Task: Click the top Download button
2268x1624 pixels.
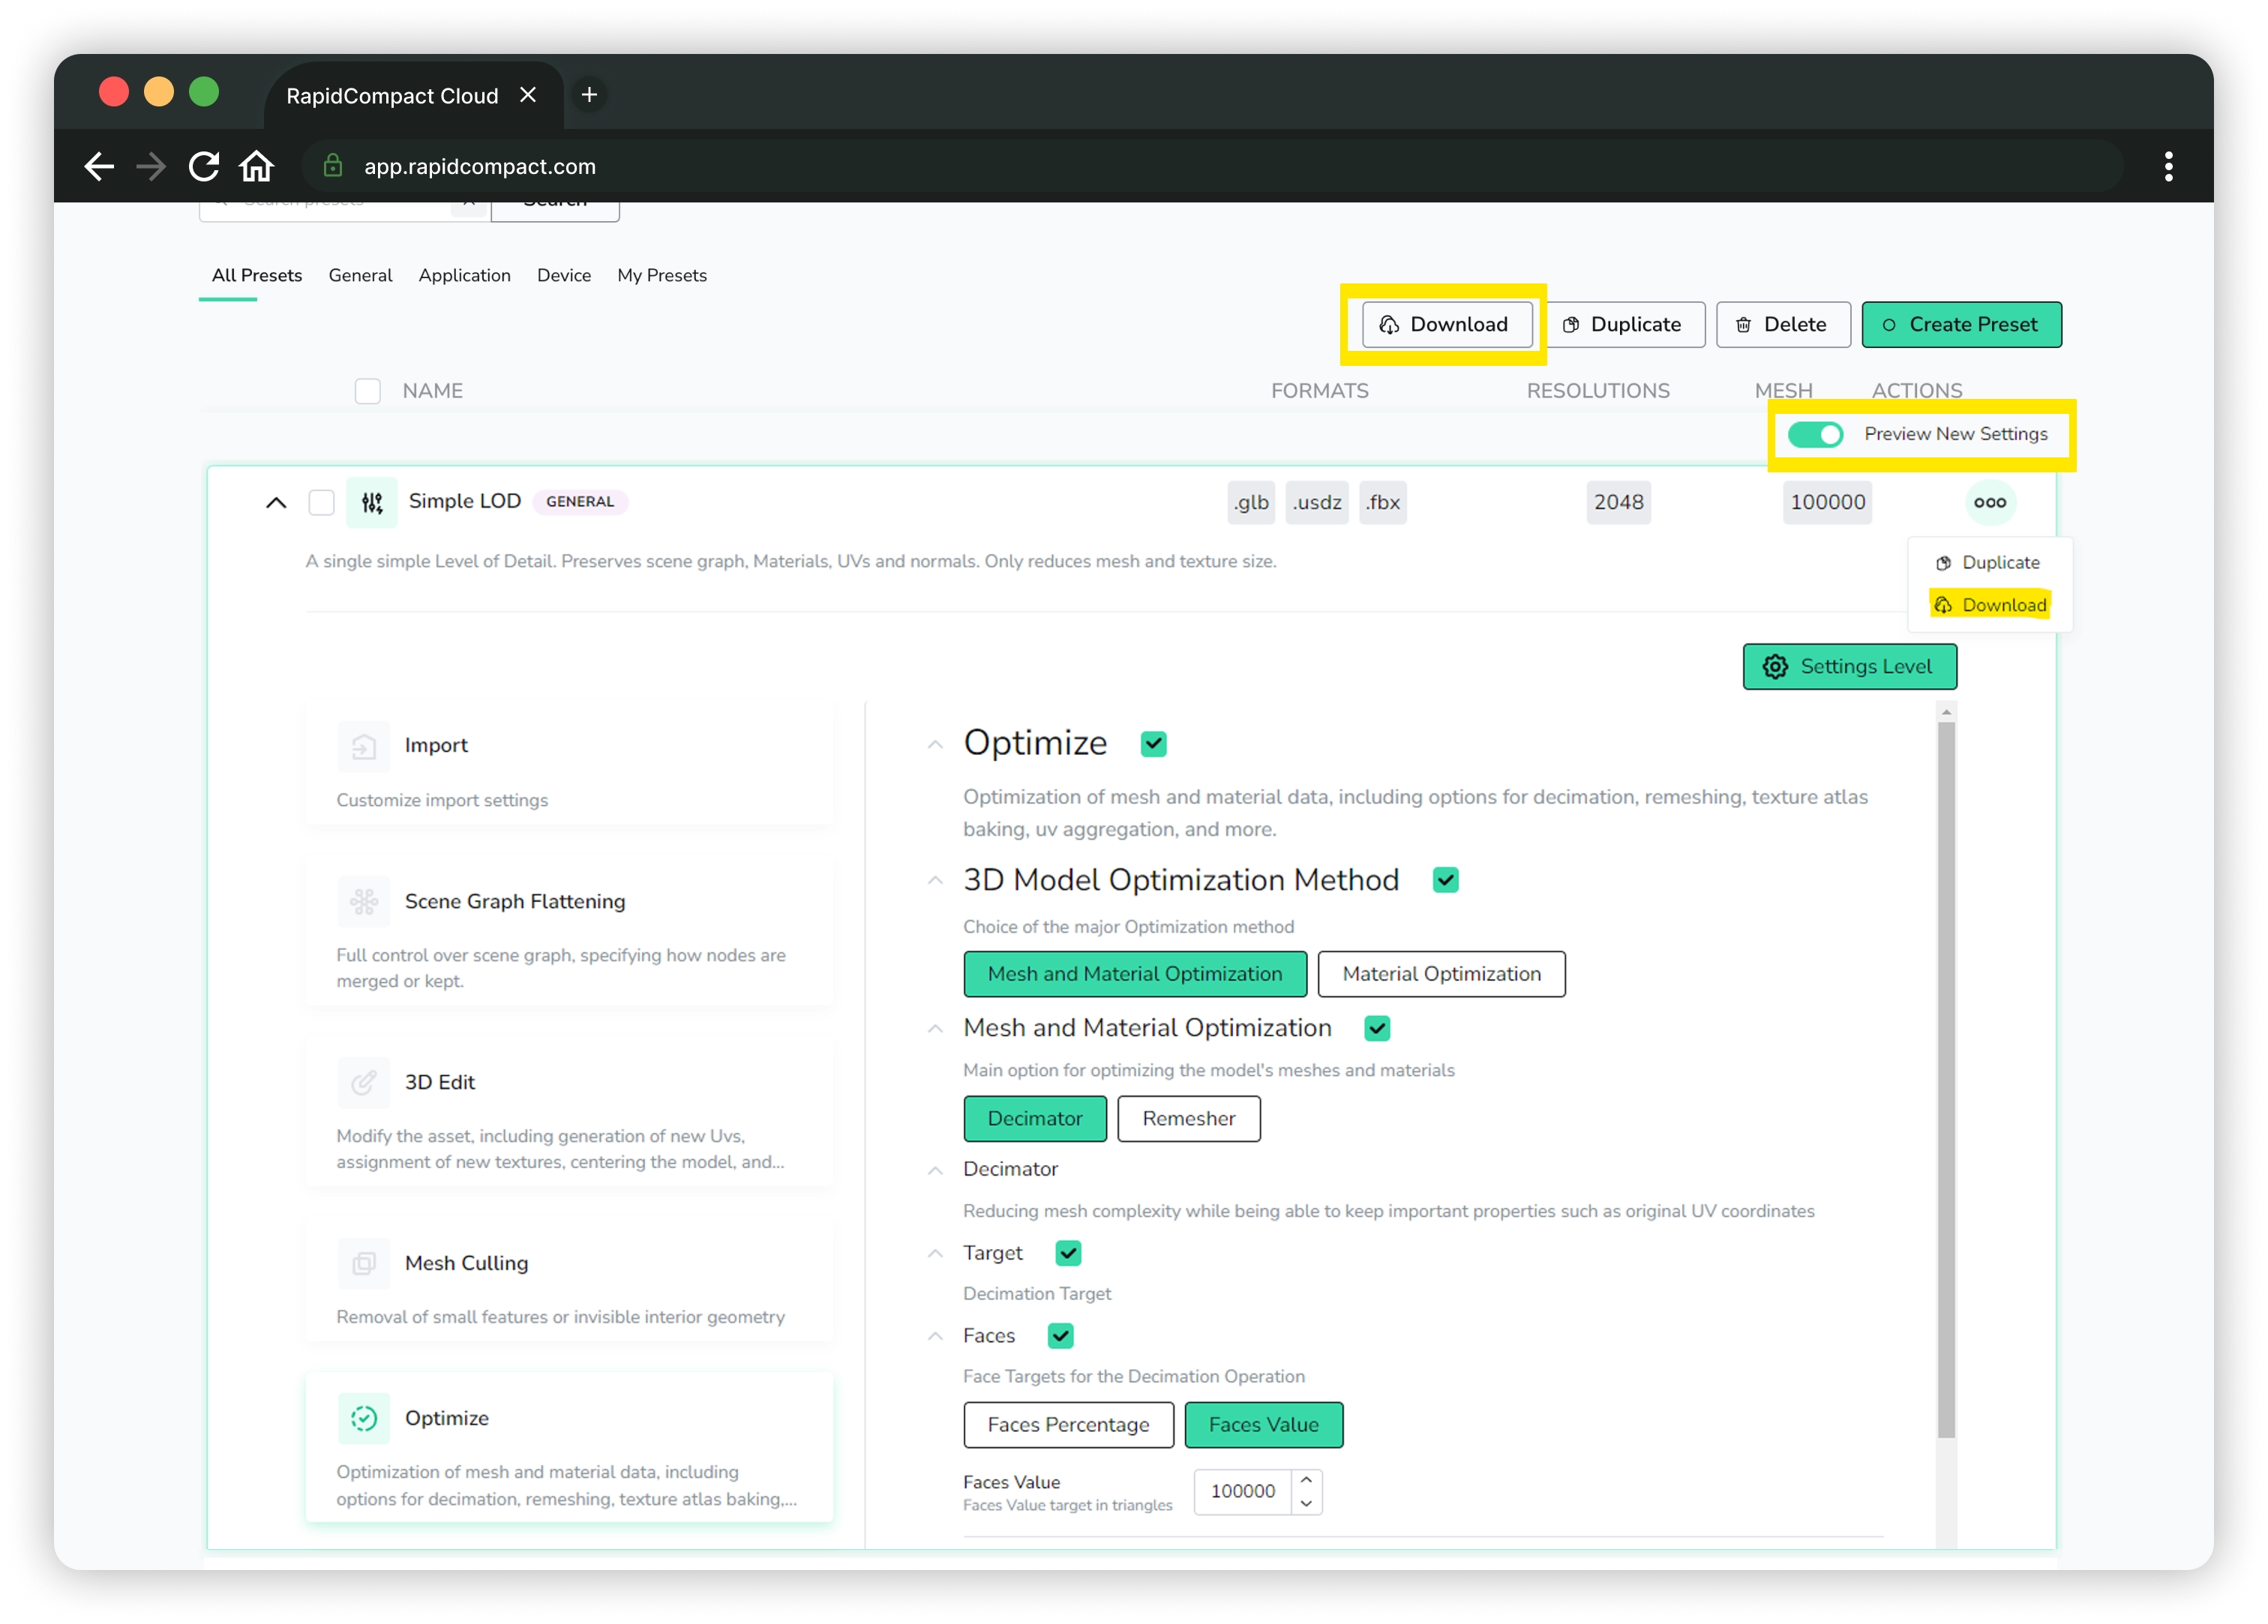Action: click(1446, 325)
